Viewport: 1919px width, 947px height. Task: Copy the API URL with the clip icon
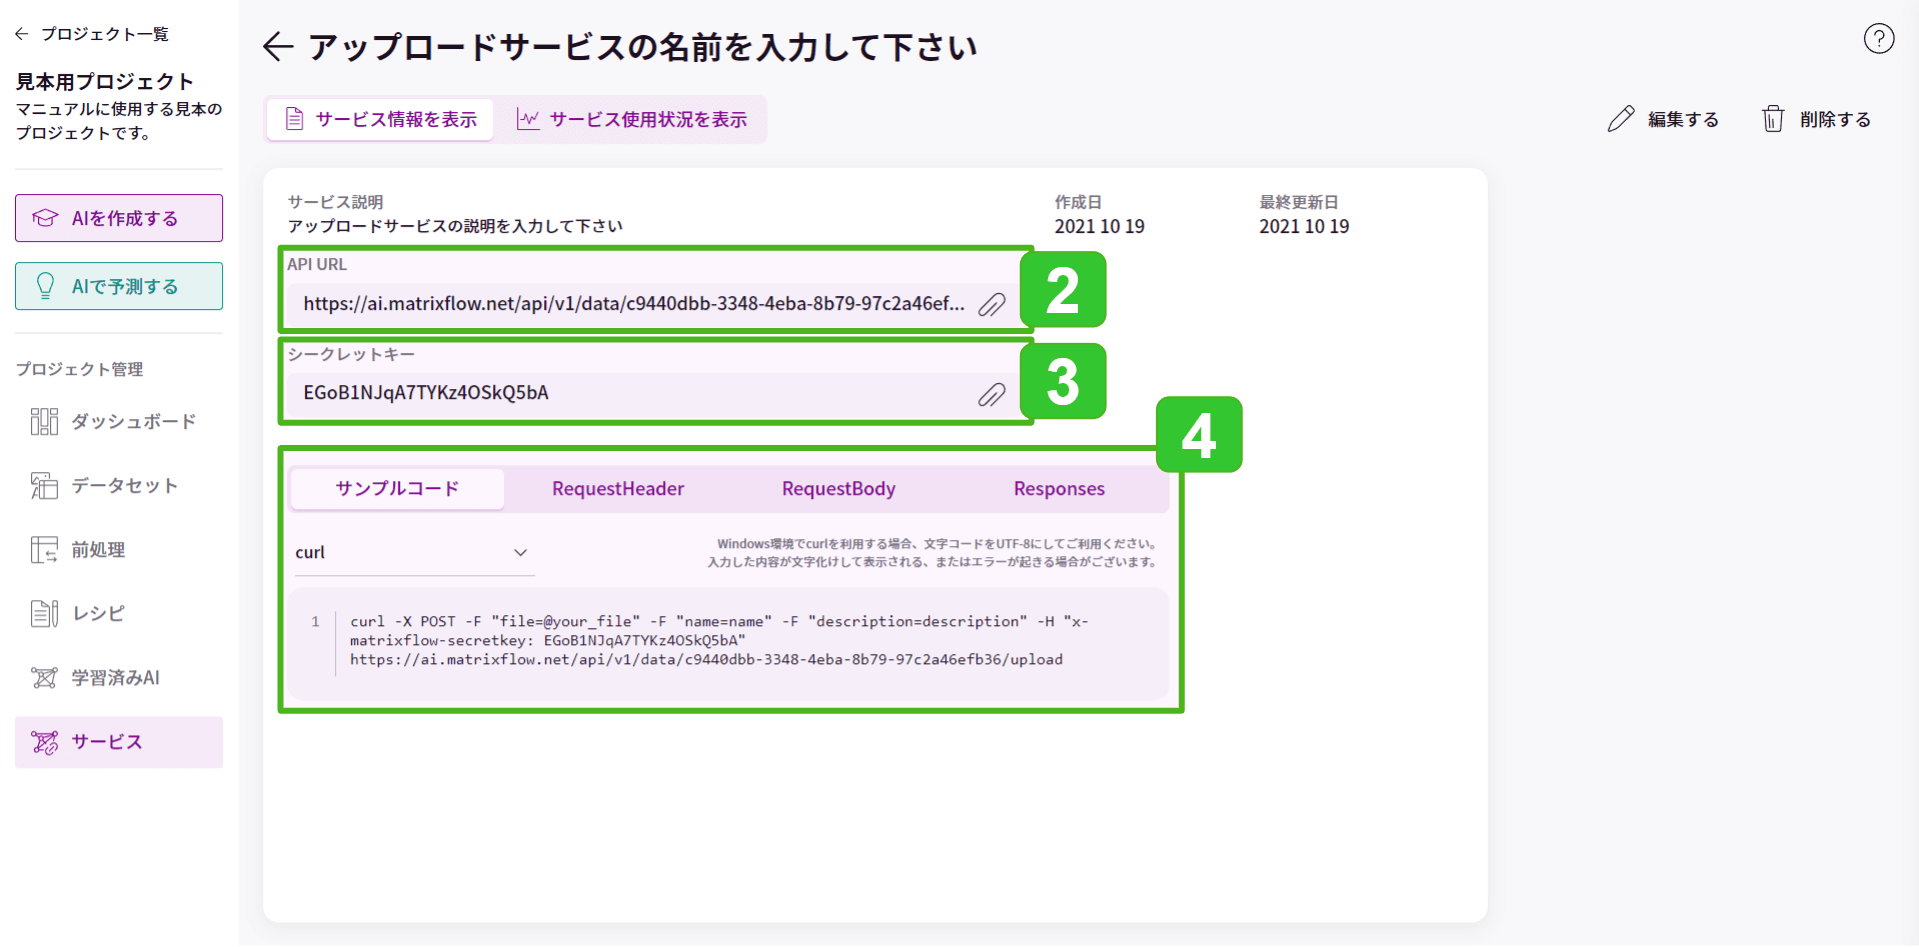[991, 304]
